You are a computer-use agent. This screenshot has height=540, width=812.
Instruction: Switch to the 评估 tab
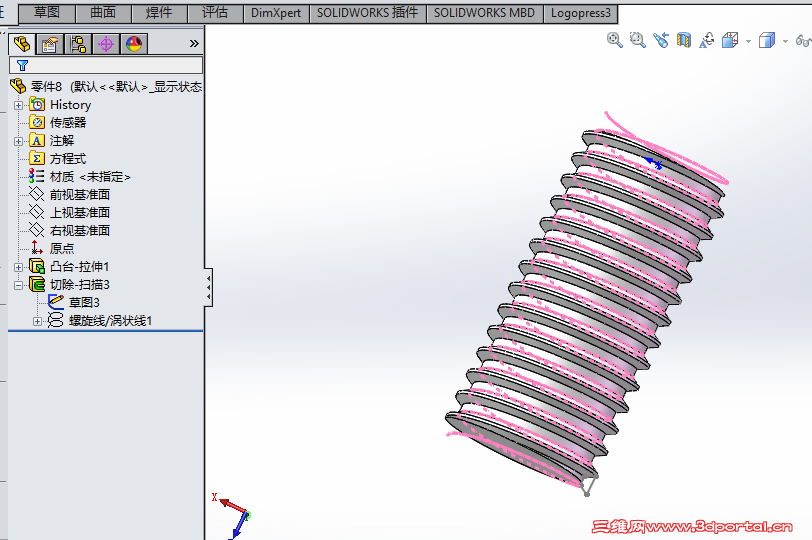[215, 13]
